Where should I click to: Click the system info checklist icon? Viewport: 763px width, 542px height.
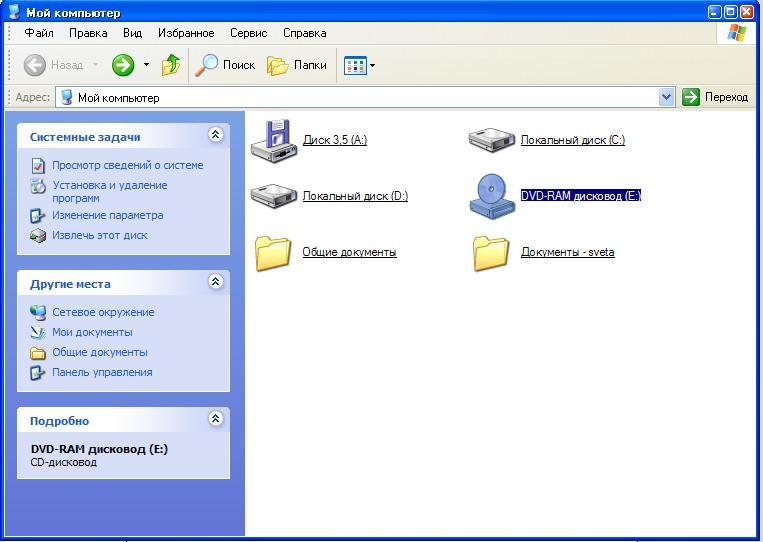[38, 166]
